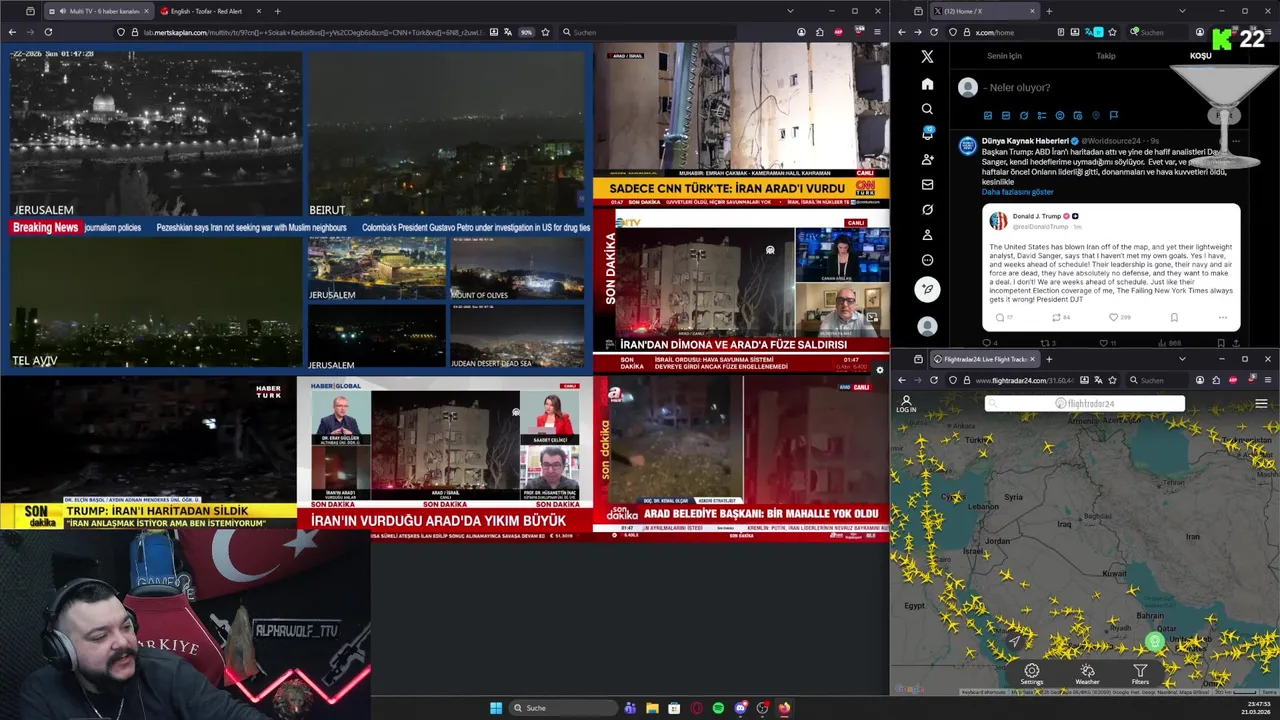Open the X Messages envelope icon
Viewport: 1280px width, 720px height.
927,185
